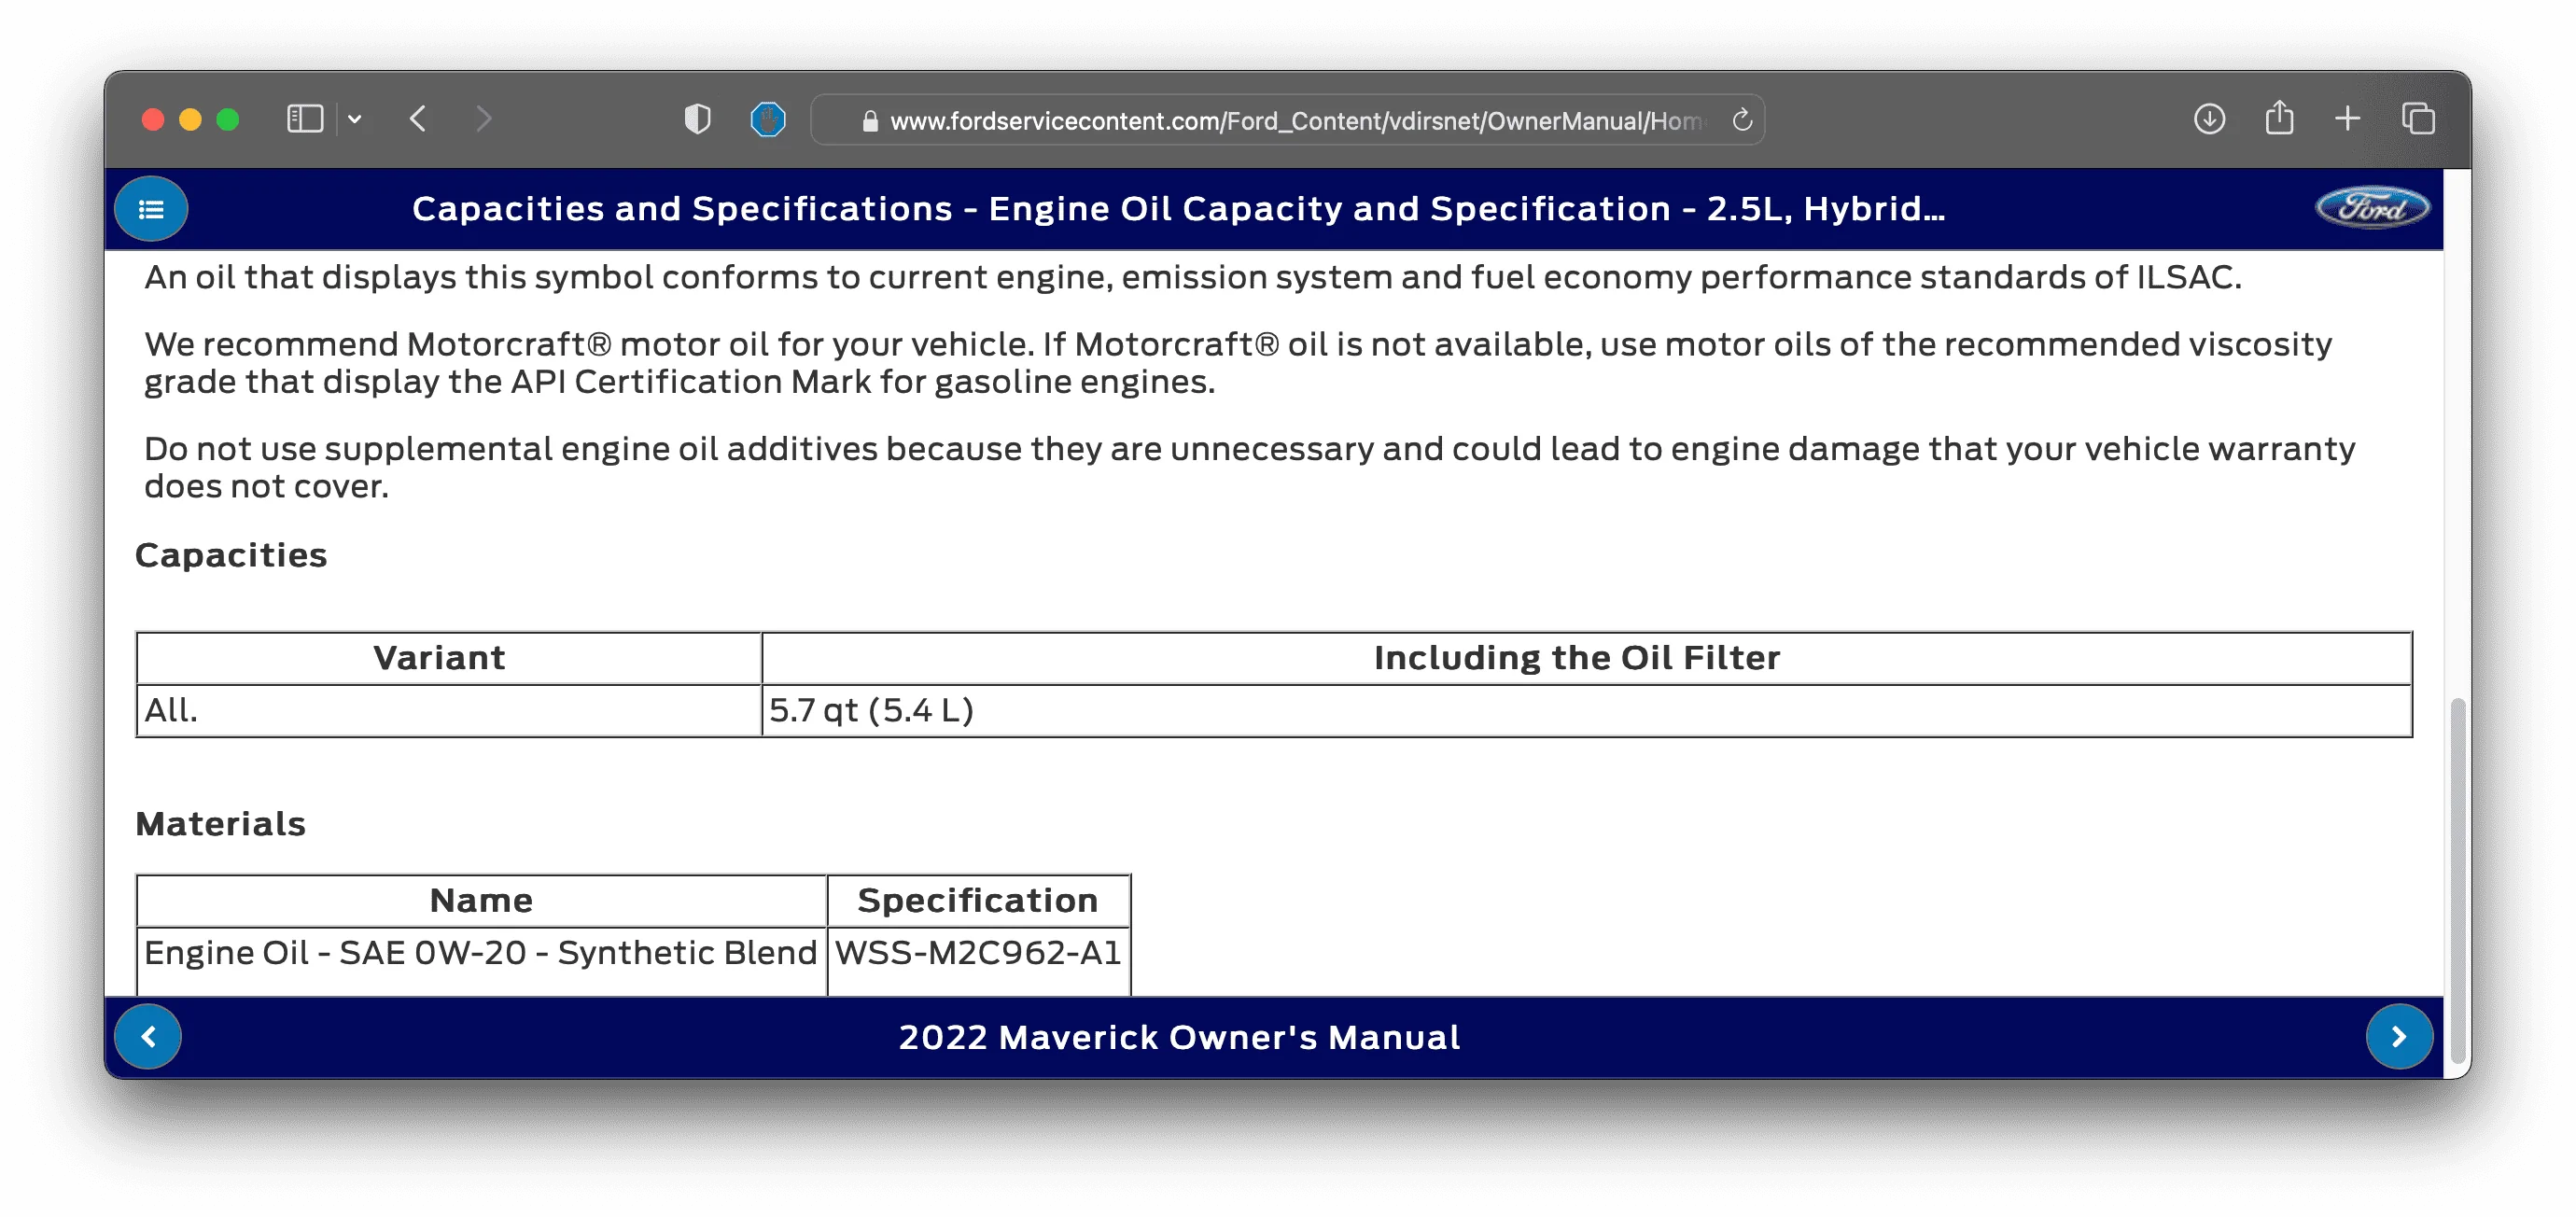Open the privacy report shield icon

[697, 120]
